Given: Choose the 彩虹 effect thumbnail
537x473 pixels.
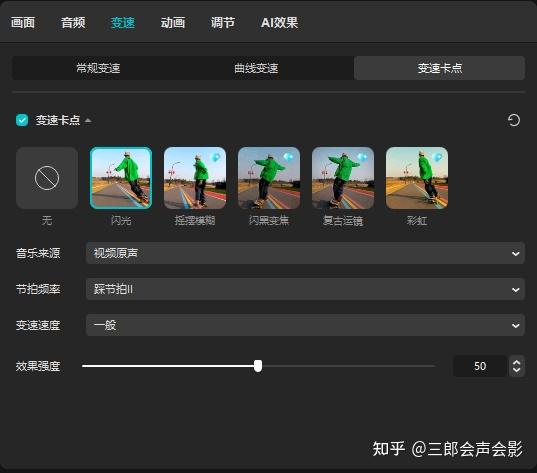Looking at the screenshot, I should tap(417, 178).
